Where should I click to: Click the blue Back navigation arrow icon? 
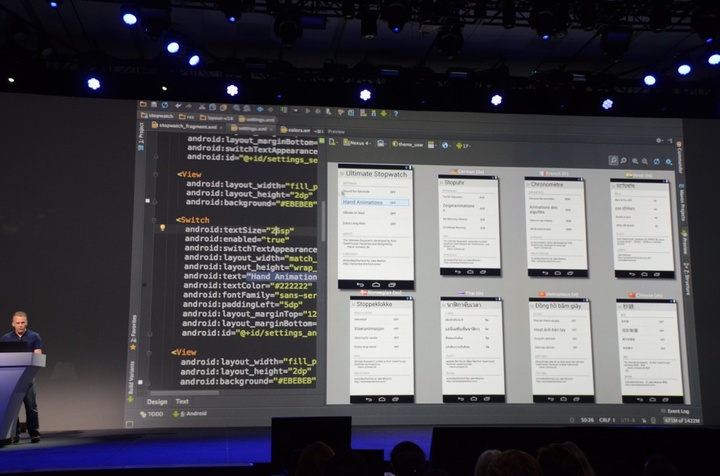pos(260,109)
